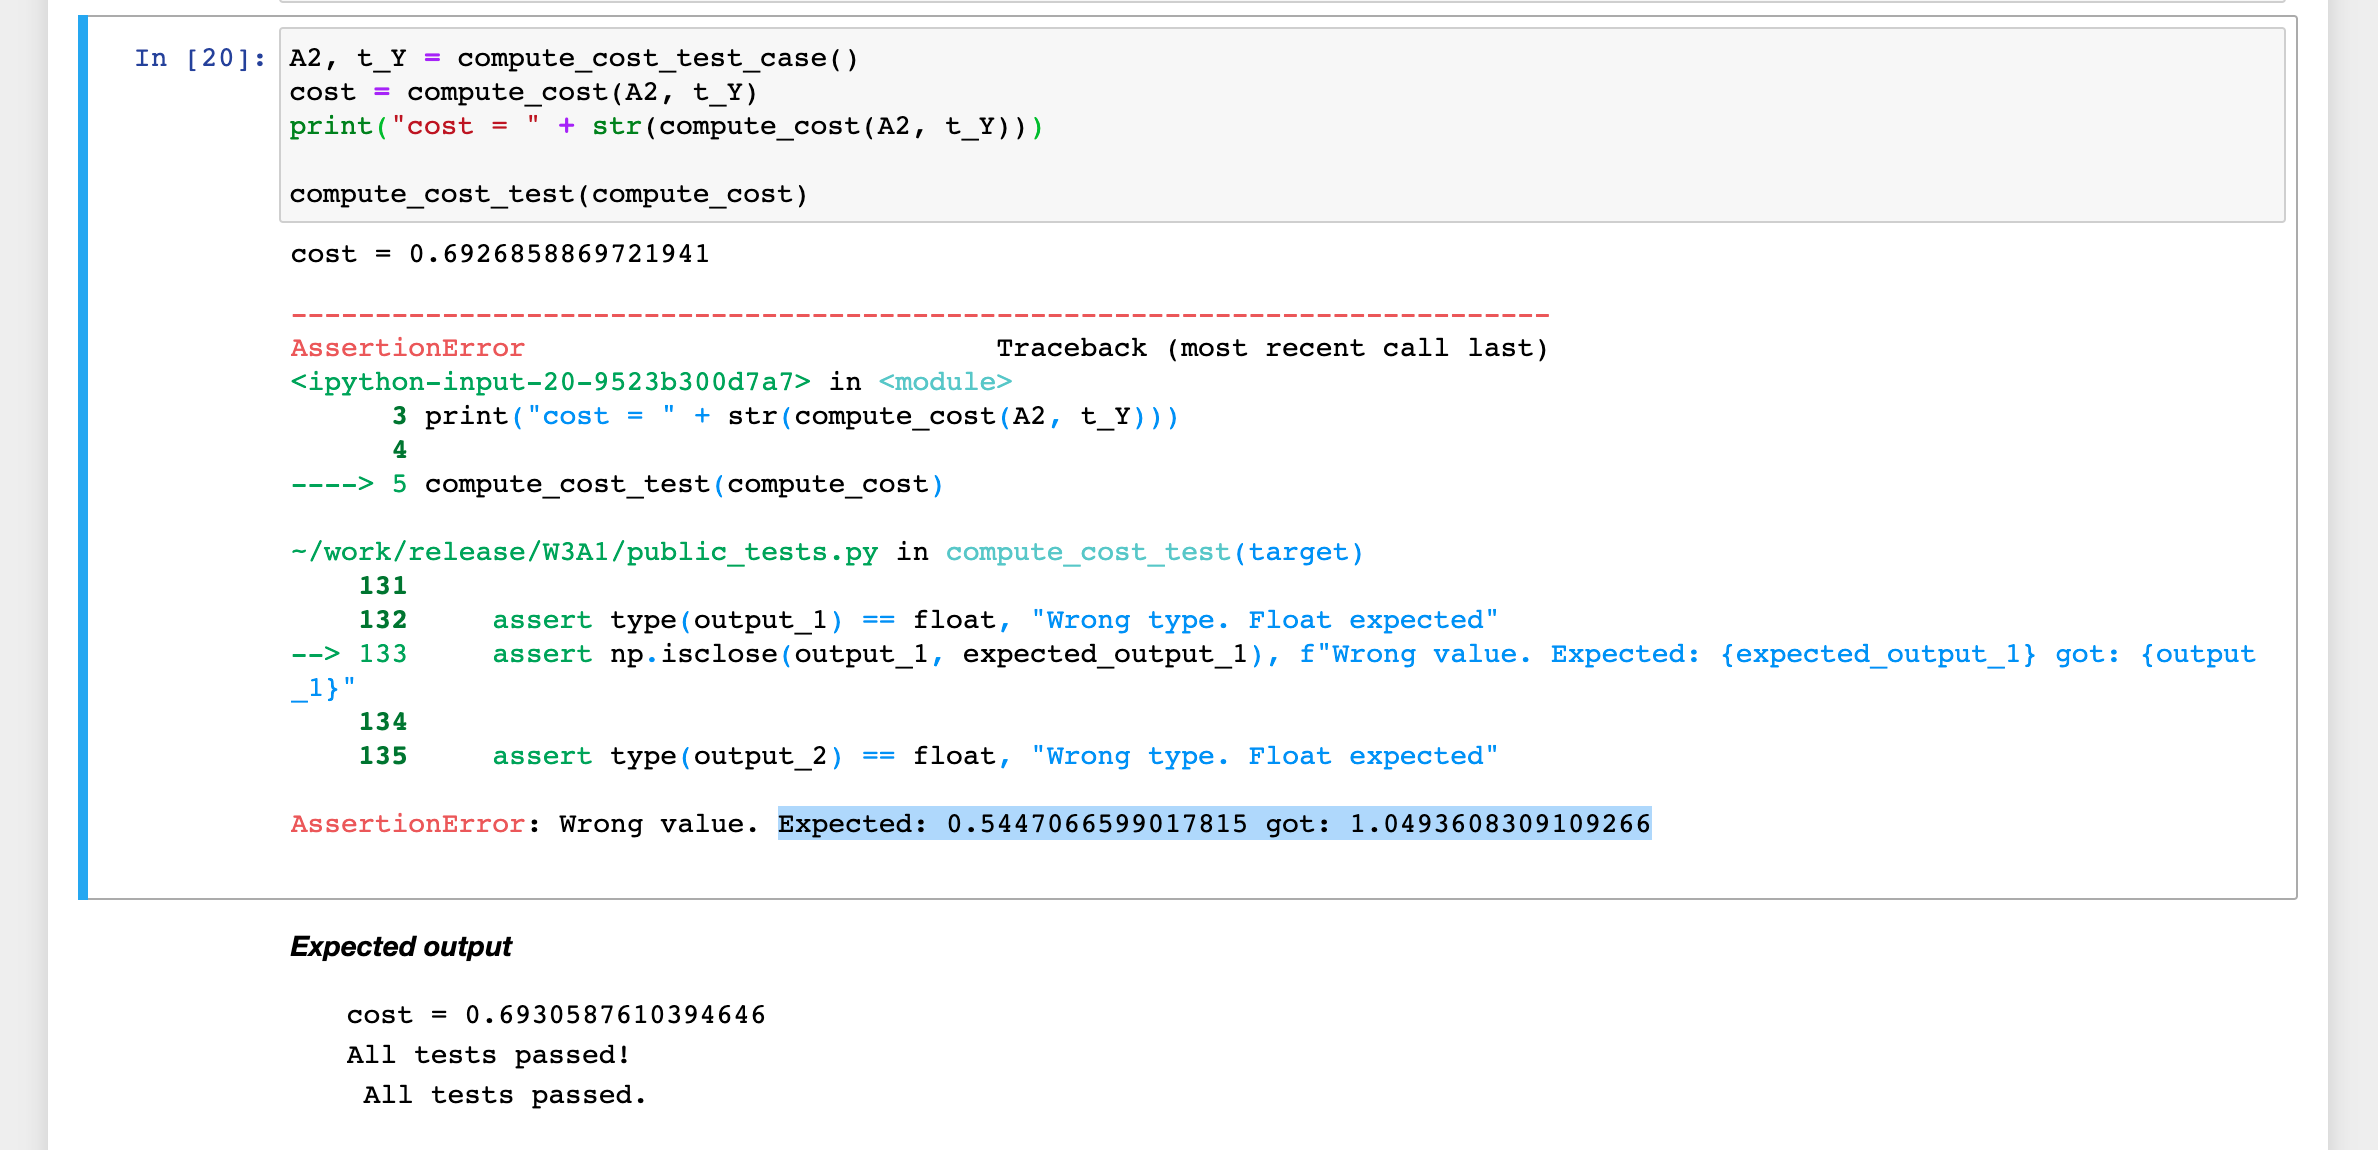
Task: Click the expected cost = 0.6930587610394646 text
Action: pyautogui.click(x=556, y=1015)
